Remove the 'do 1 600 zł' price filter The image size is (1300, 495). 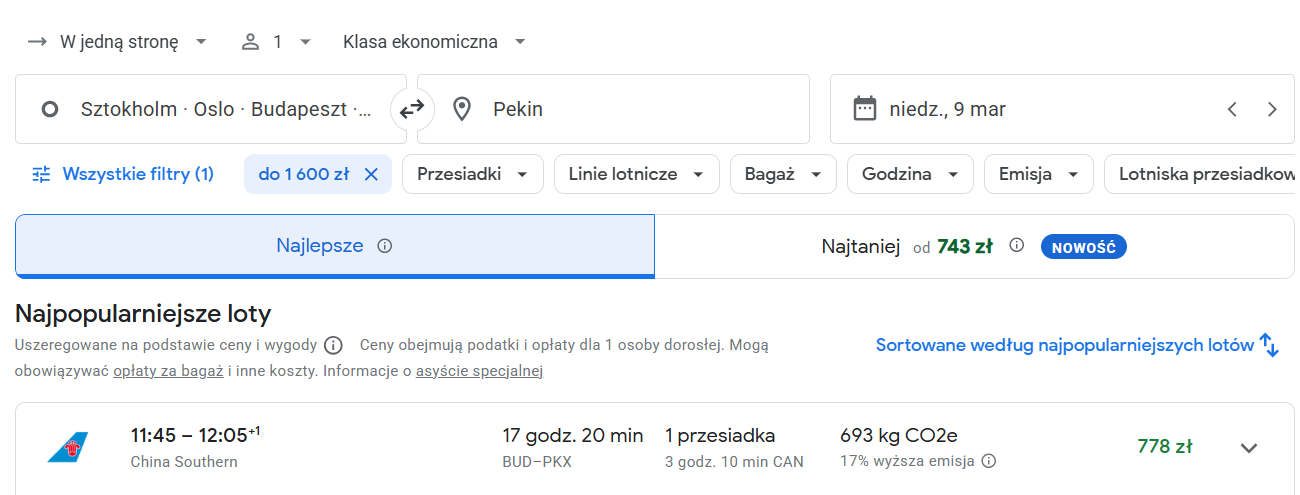pos(371,174)
